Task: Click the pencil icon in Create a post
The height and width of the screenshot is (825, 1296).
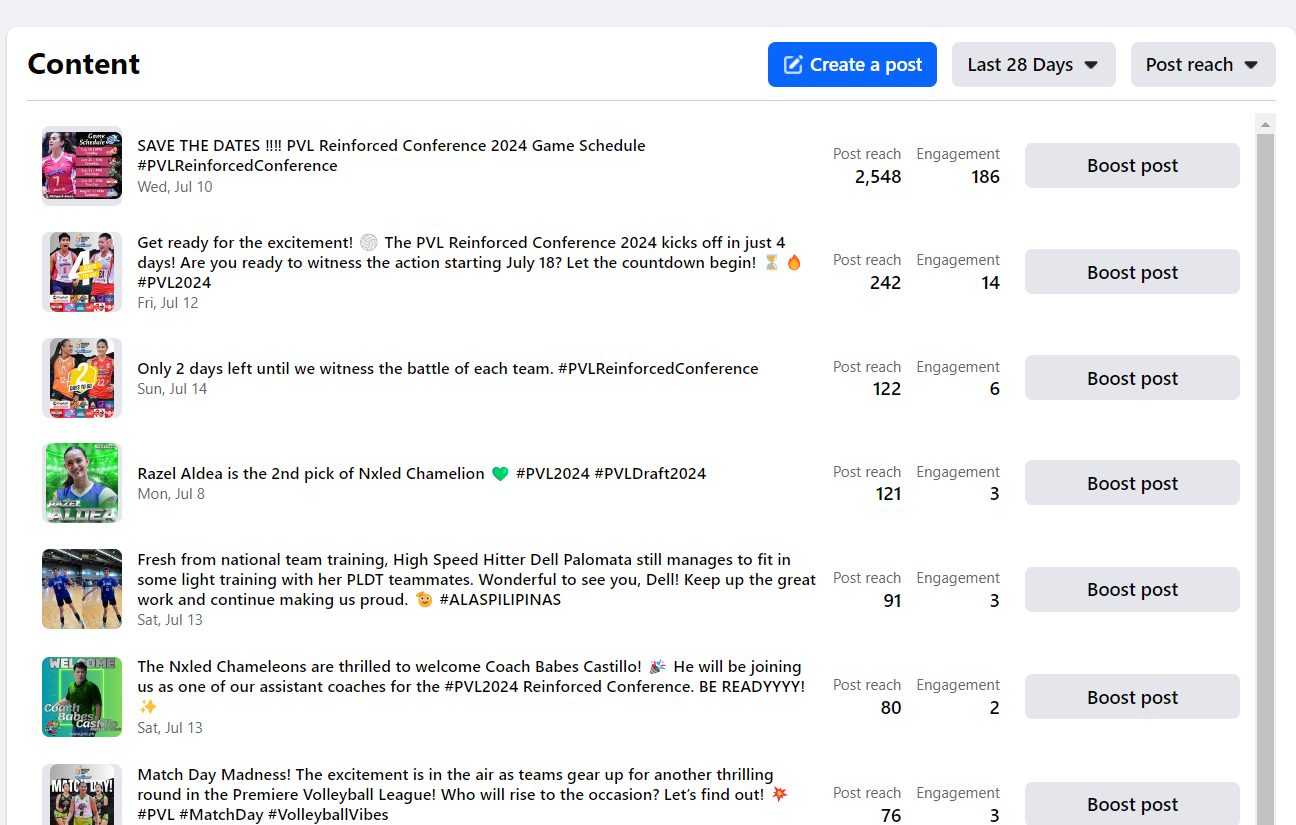Action: 793,65
